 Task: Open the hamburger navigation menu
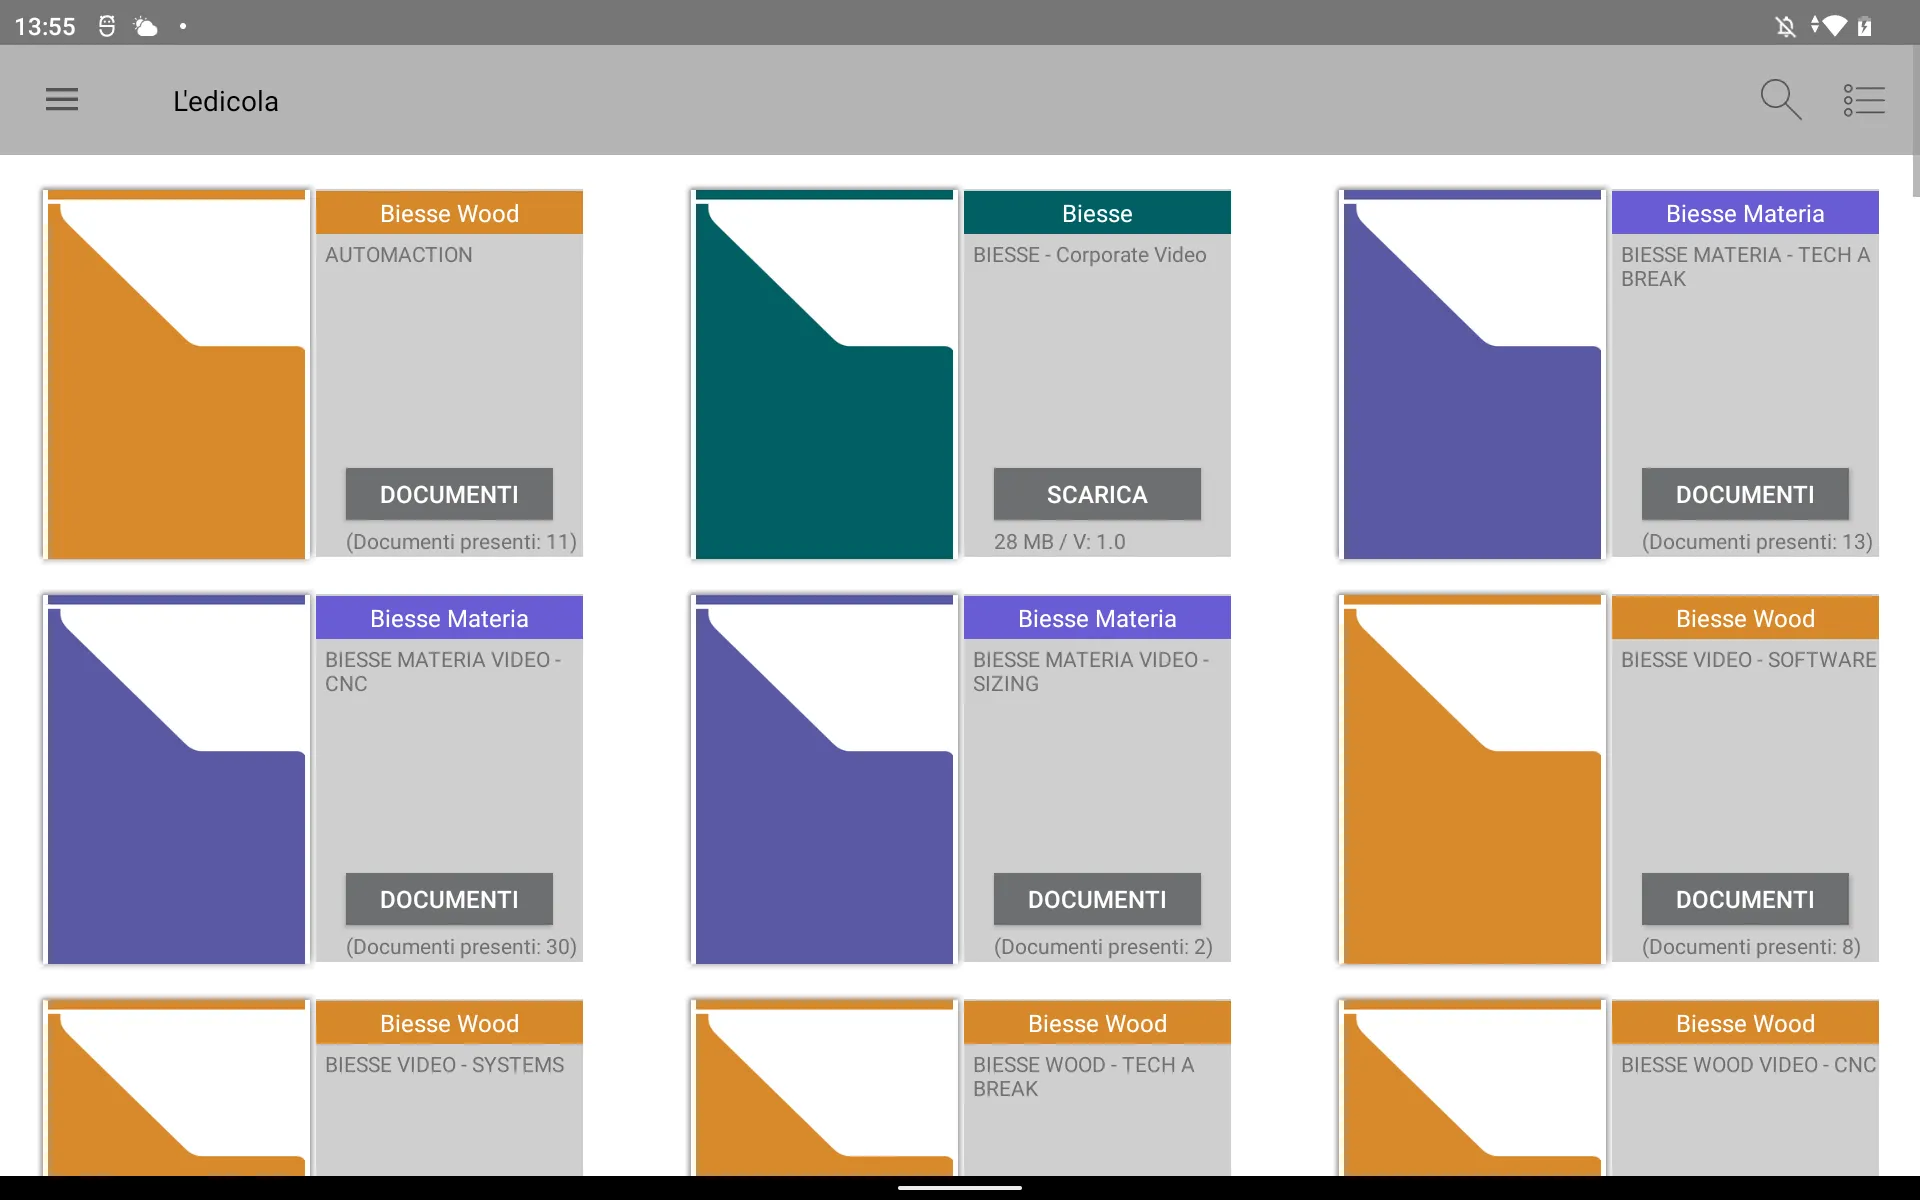pos(62,99)
